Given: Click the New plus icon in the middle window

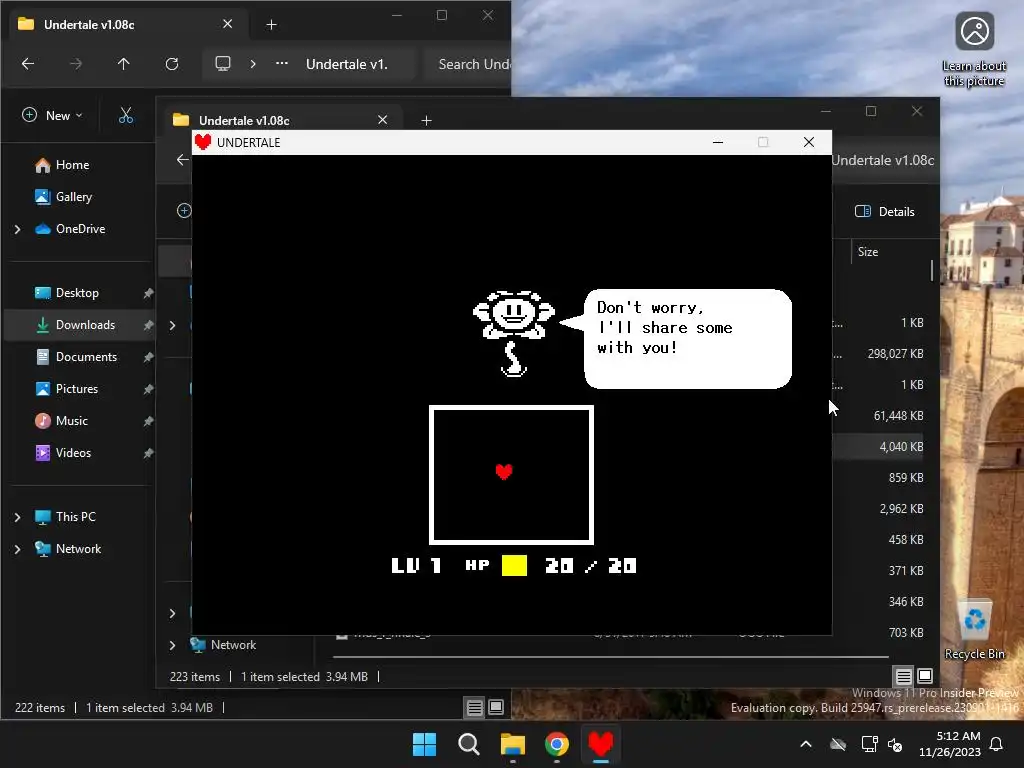Looking at the screenshot, I should (x=184, y=210).
